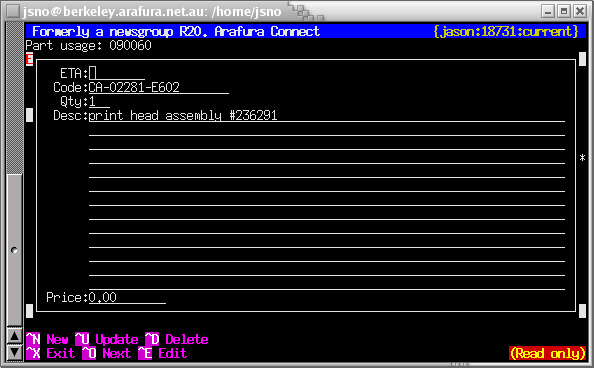Click the scrollbar up arrow
The height and width of the screenshot is (368, 594).
pyautogui.click(x=15, y=336)
